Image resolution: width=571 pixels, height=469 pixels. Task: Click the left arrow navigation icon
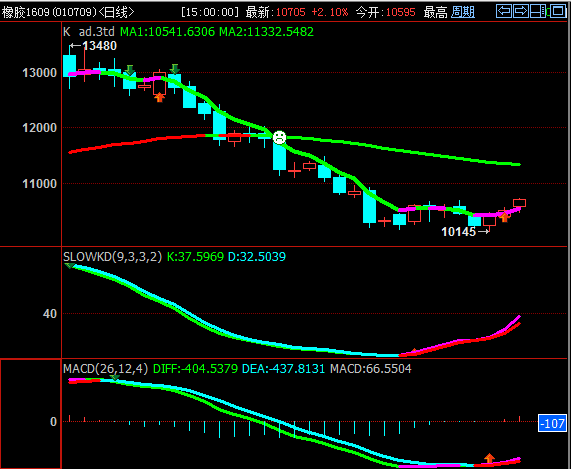[x=504, y=11]
